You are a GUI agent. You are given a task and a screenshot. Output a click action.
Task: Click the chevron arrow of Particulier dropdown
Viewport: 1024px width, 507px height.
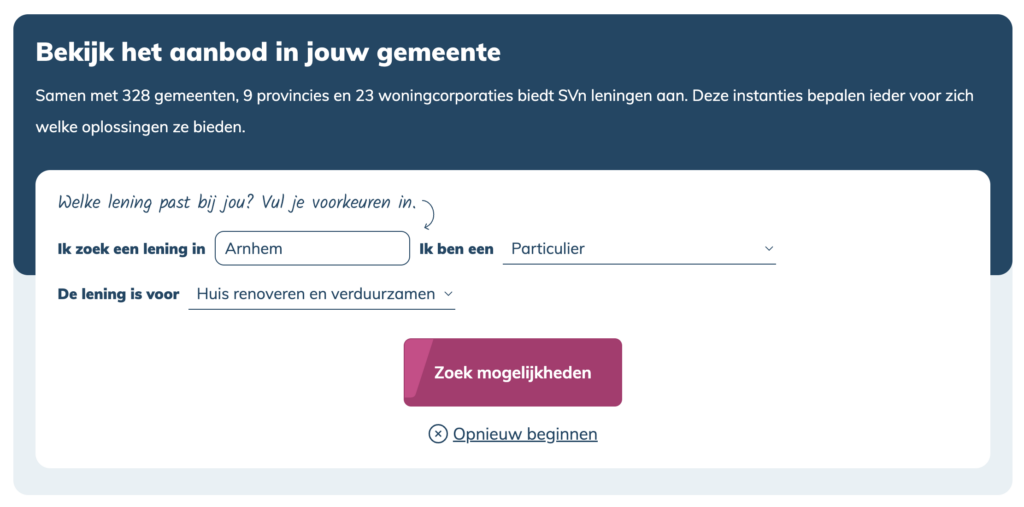pyautogui.click(x=769, y=249)
